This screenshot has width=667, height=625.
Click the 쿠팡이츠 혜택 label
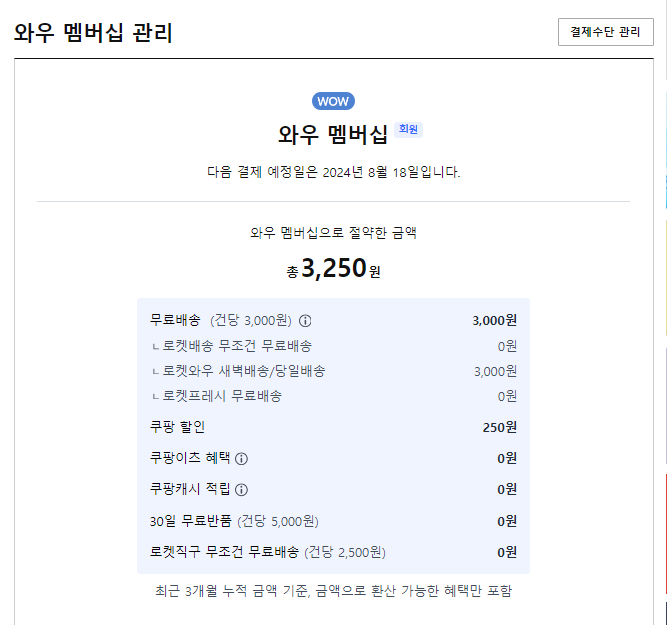click(190, 458)
